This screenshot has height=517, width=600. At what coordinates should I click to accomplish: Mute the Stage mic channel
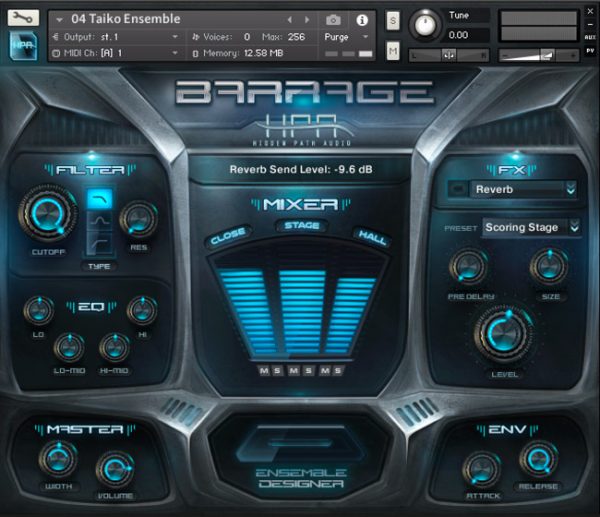point(294,370)
